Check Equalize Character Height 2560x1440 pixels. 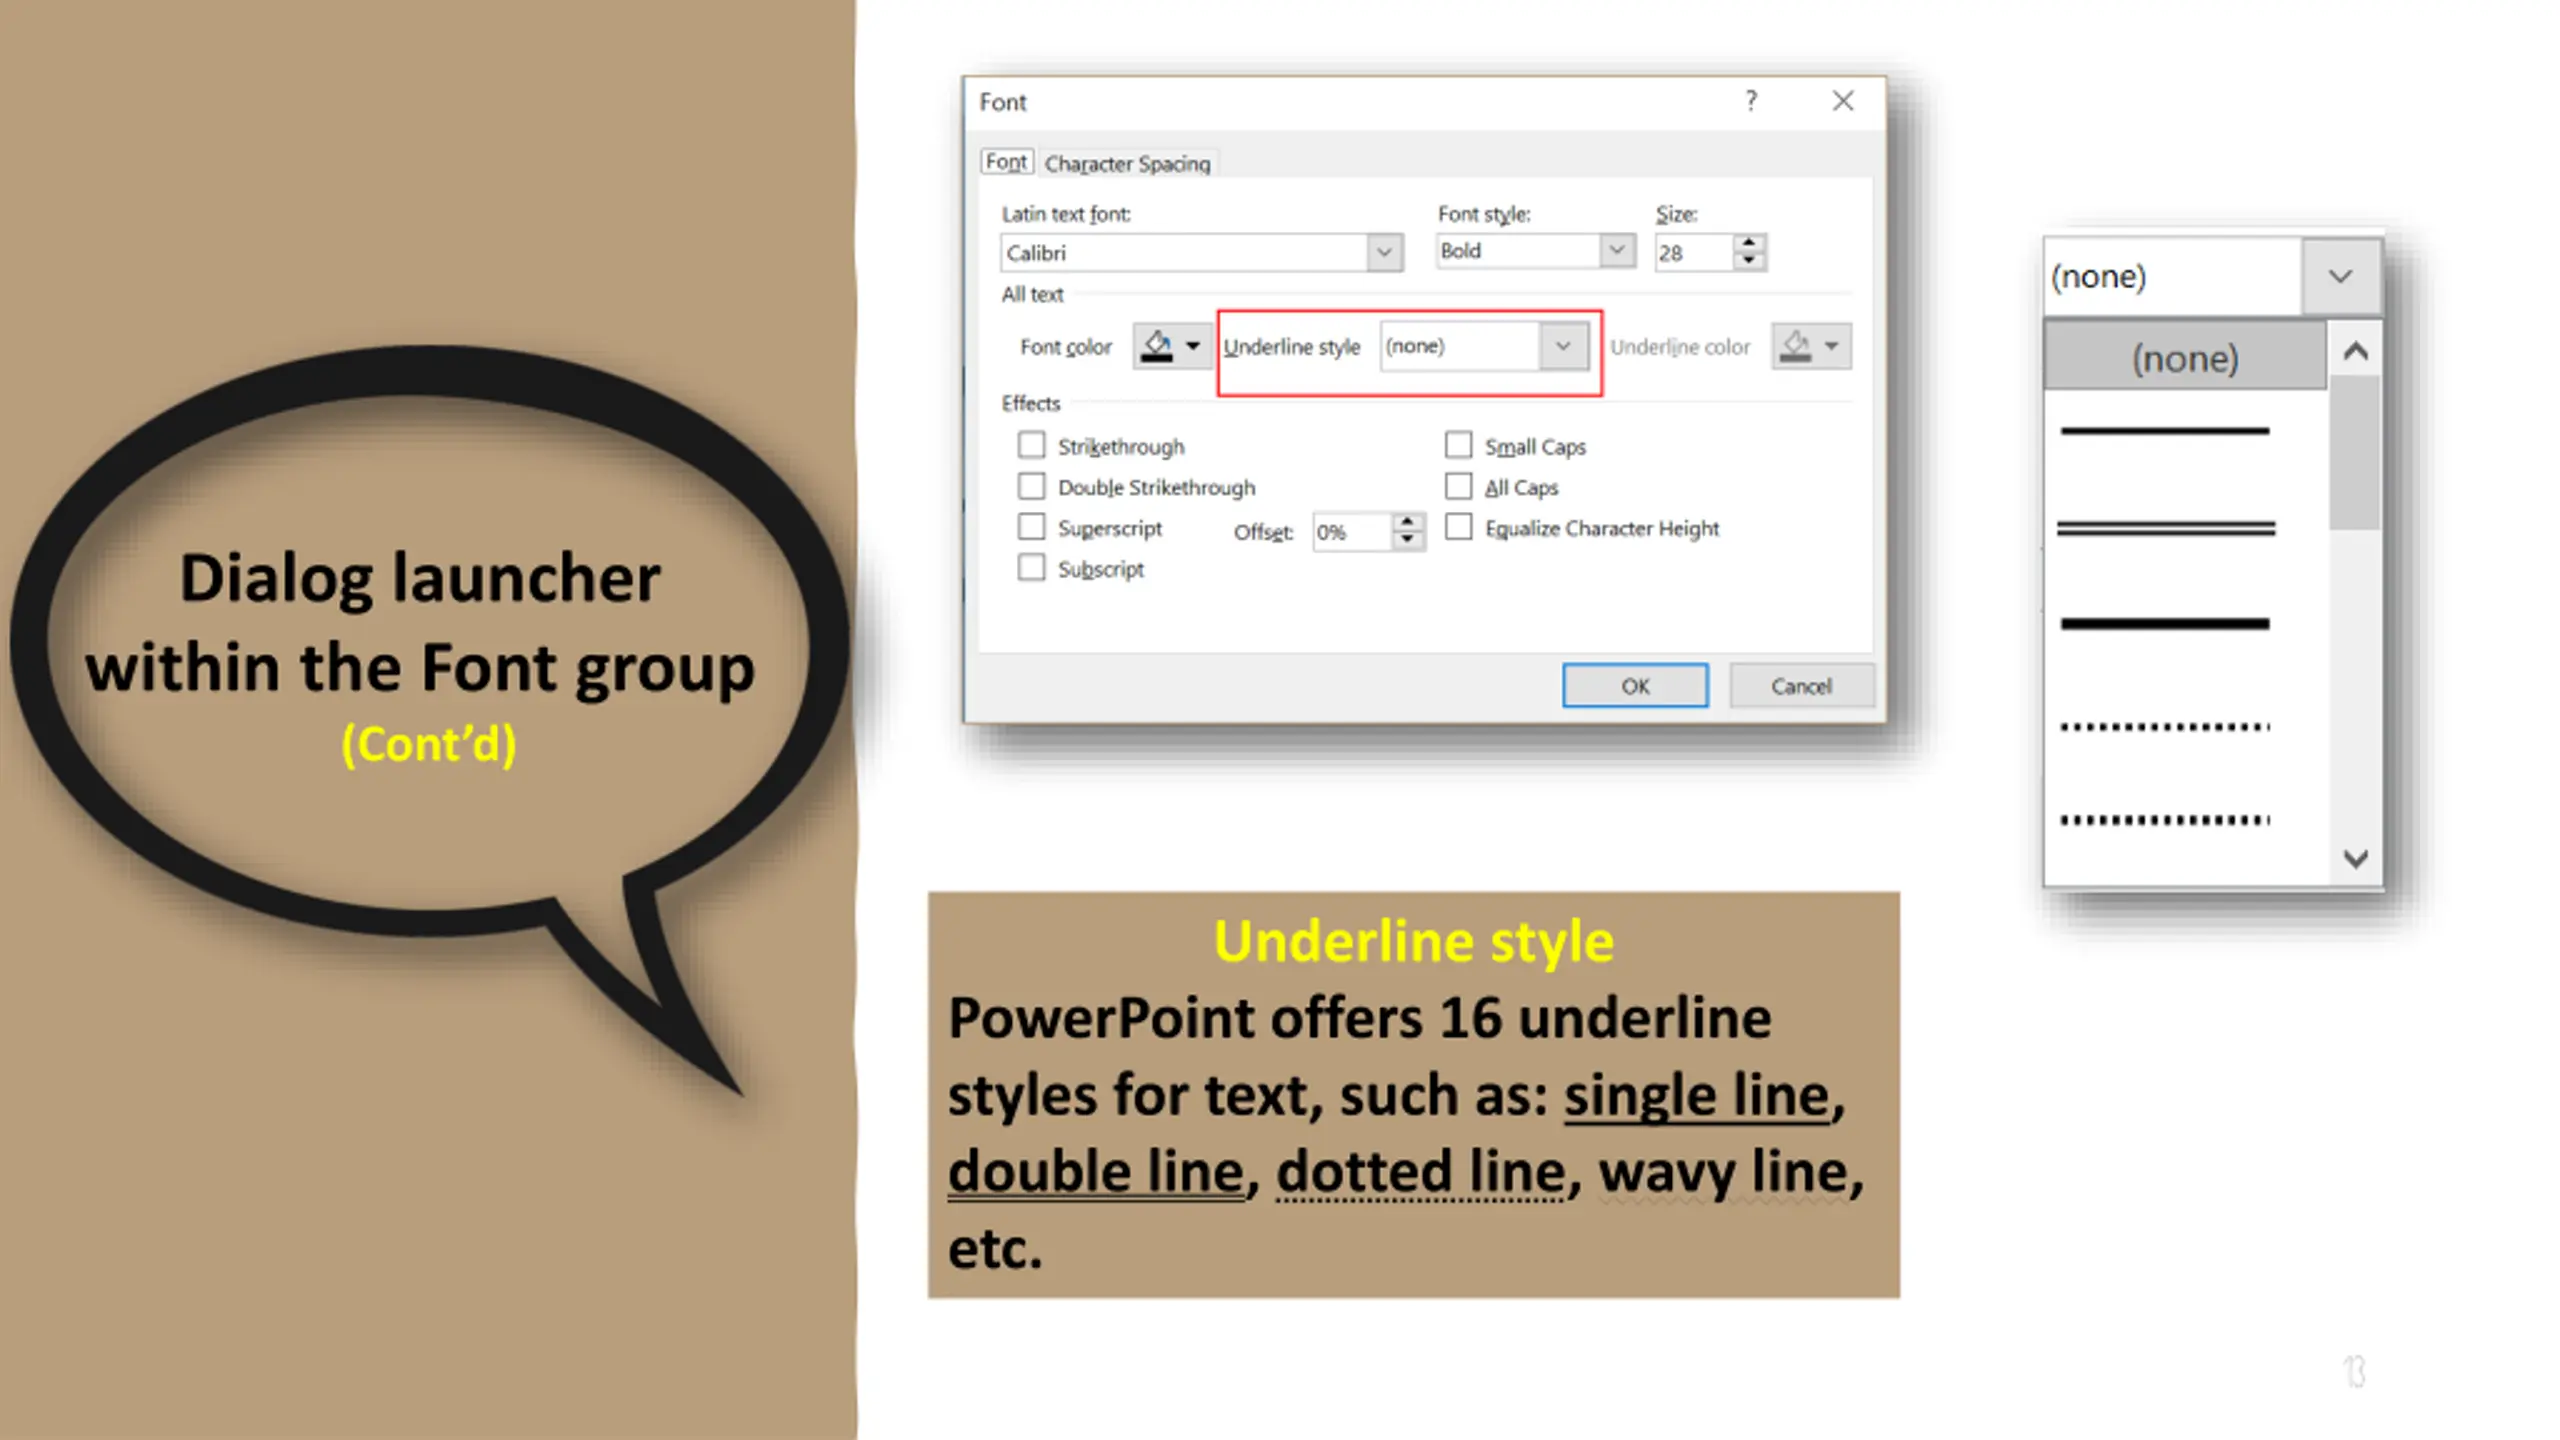tap(1459, 527)
